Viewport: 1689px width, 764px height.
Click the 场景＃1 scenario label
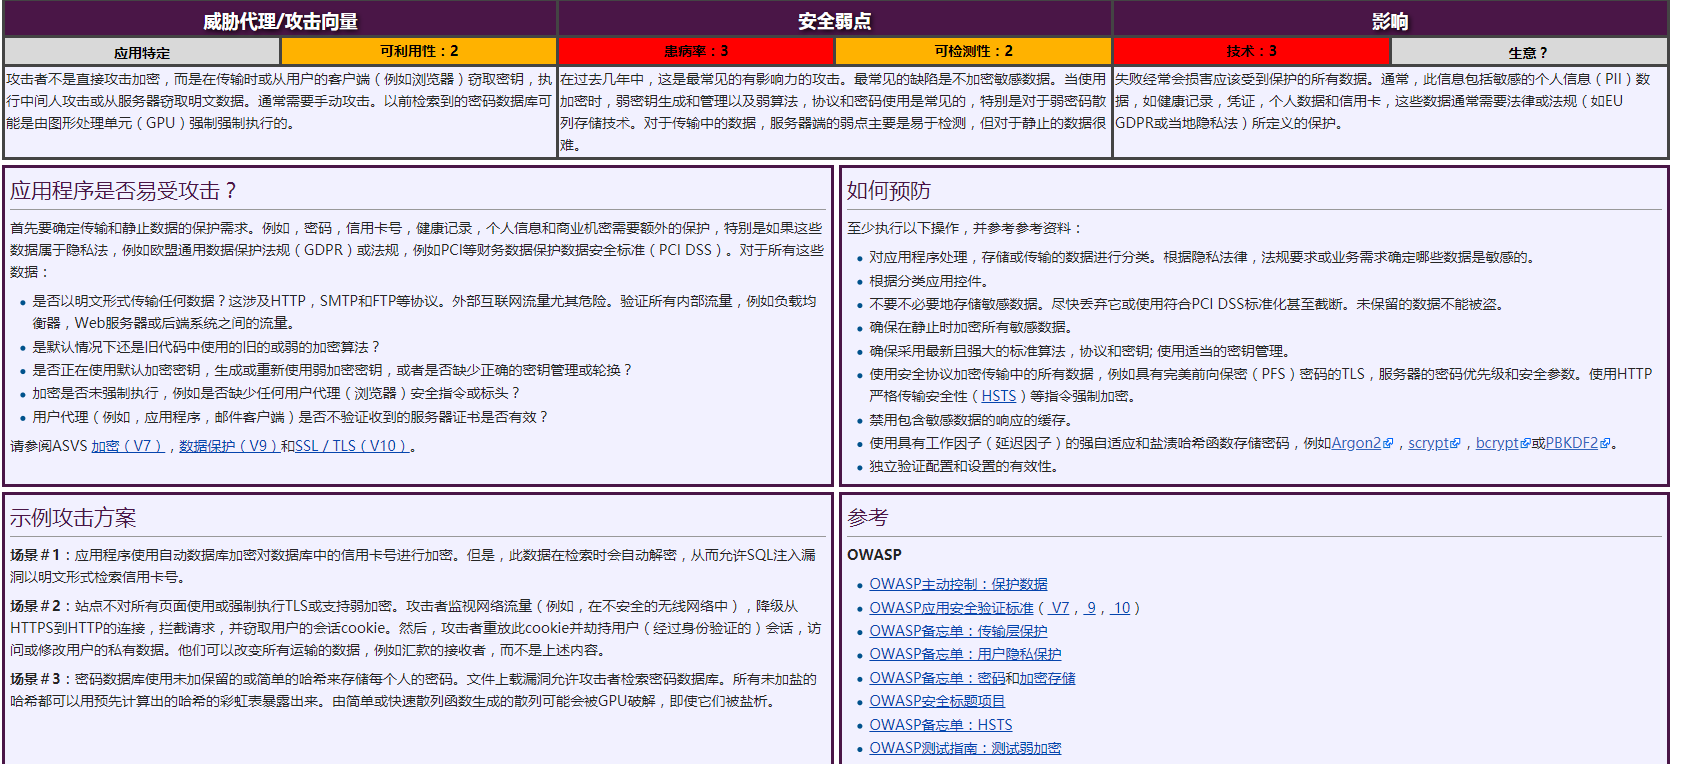coord(35,555)
